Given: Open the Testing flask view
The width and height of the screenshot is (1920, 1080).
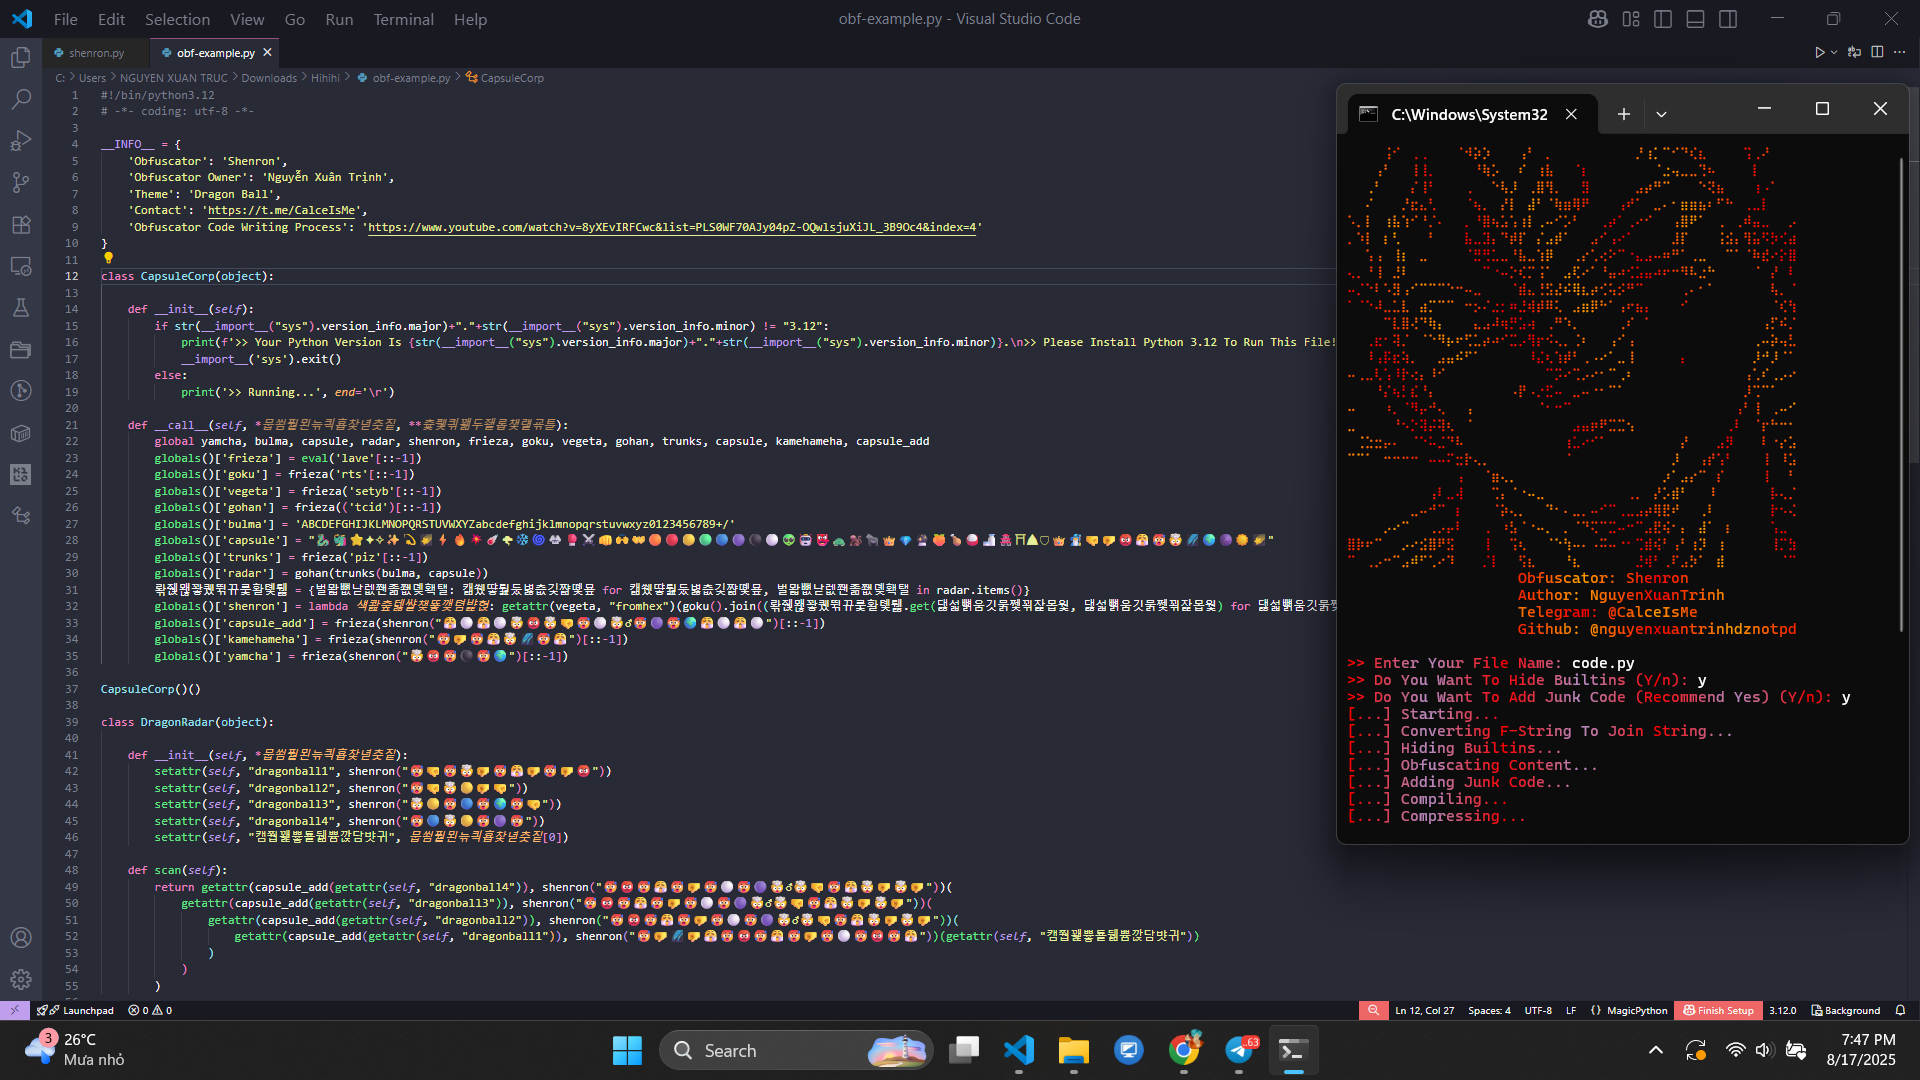Looking at the screenshot, I should click(x=21, y=308).
